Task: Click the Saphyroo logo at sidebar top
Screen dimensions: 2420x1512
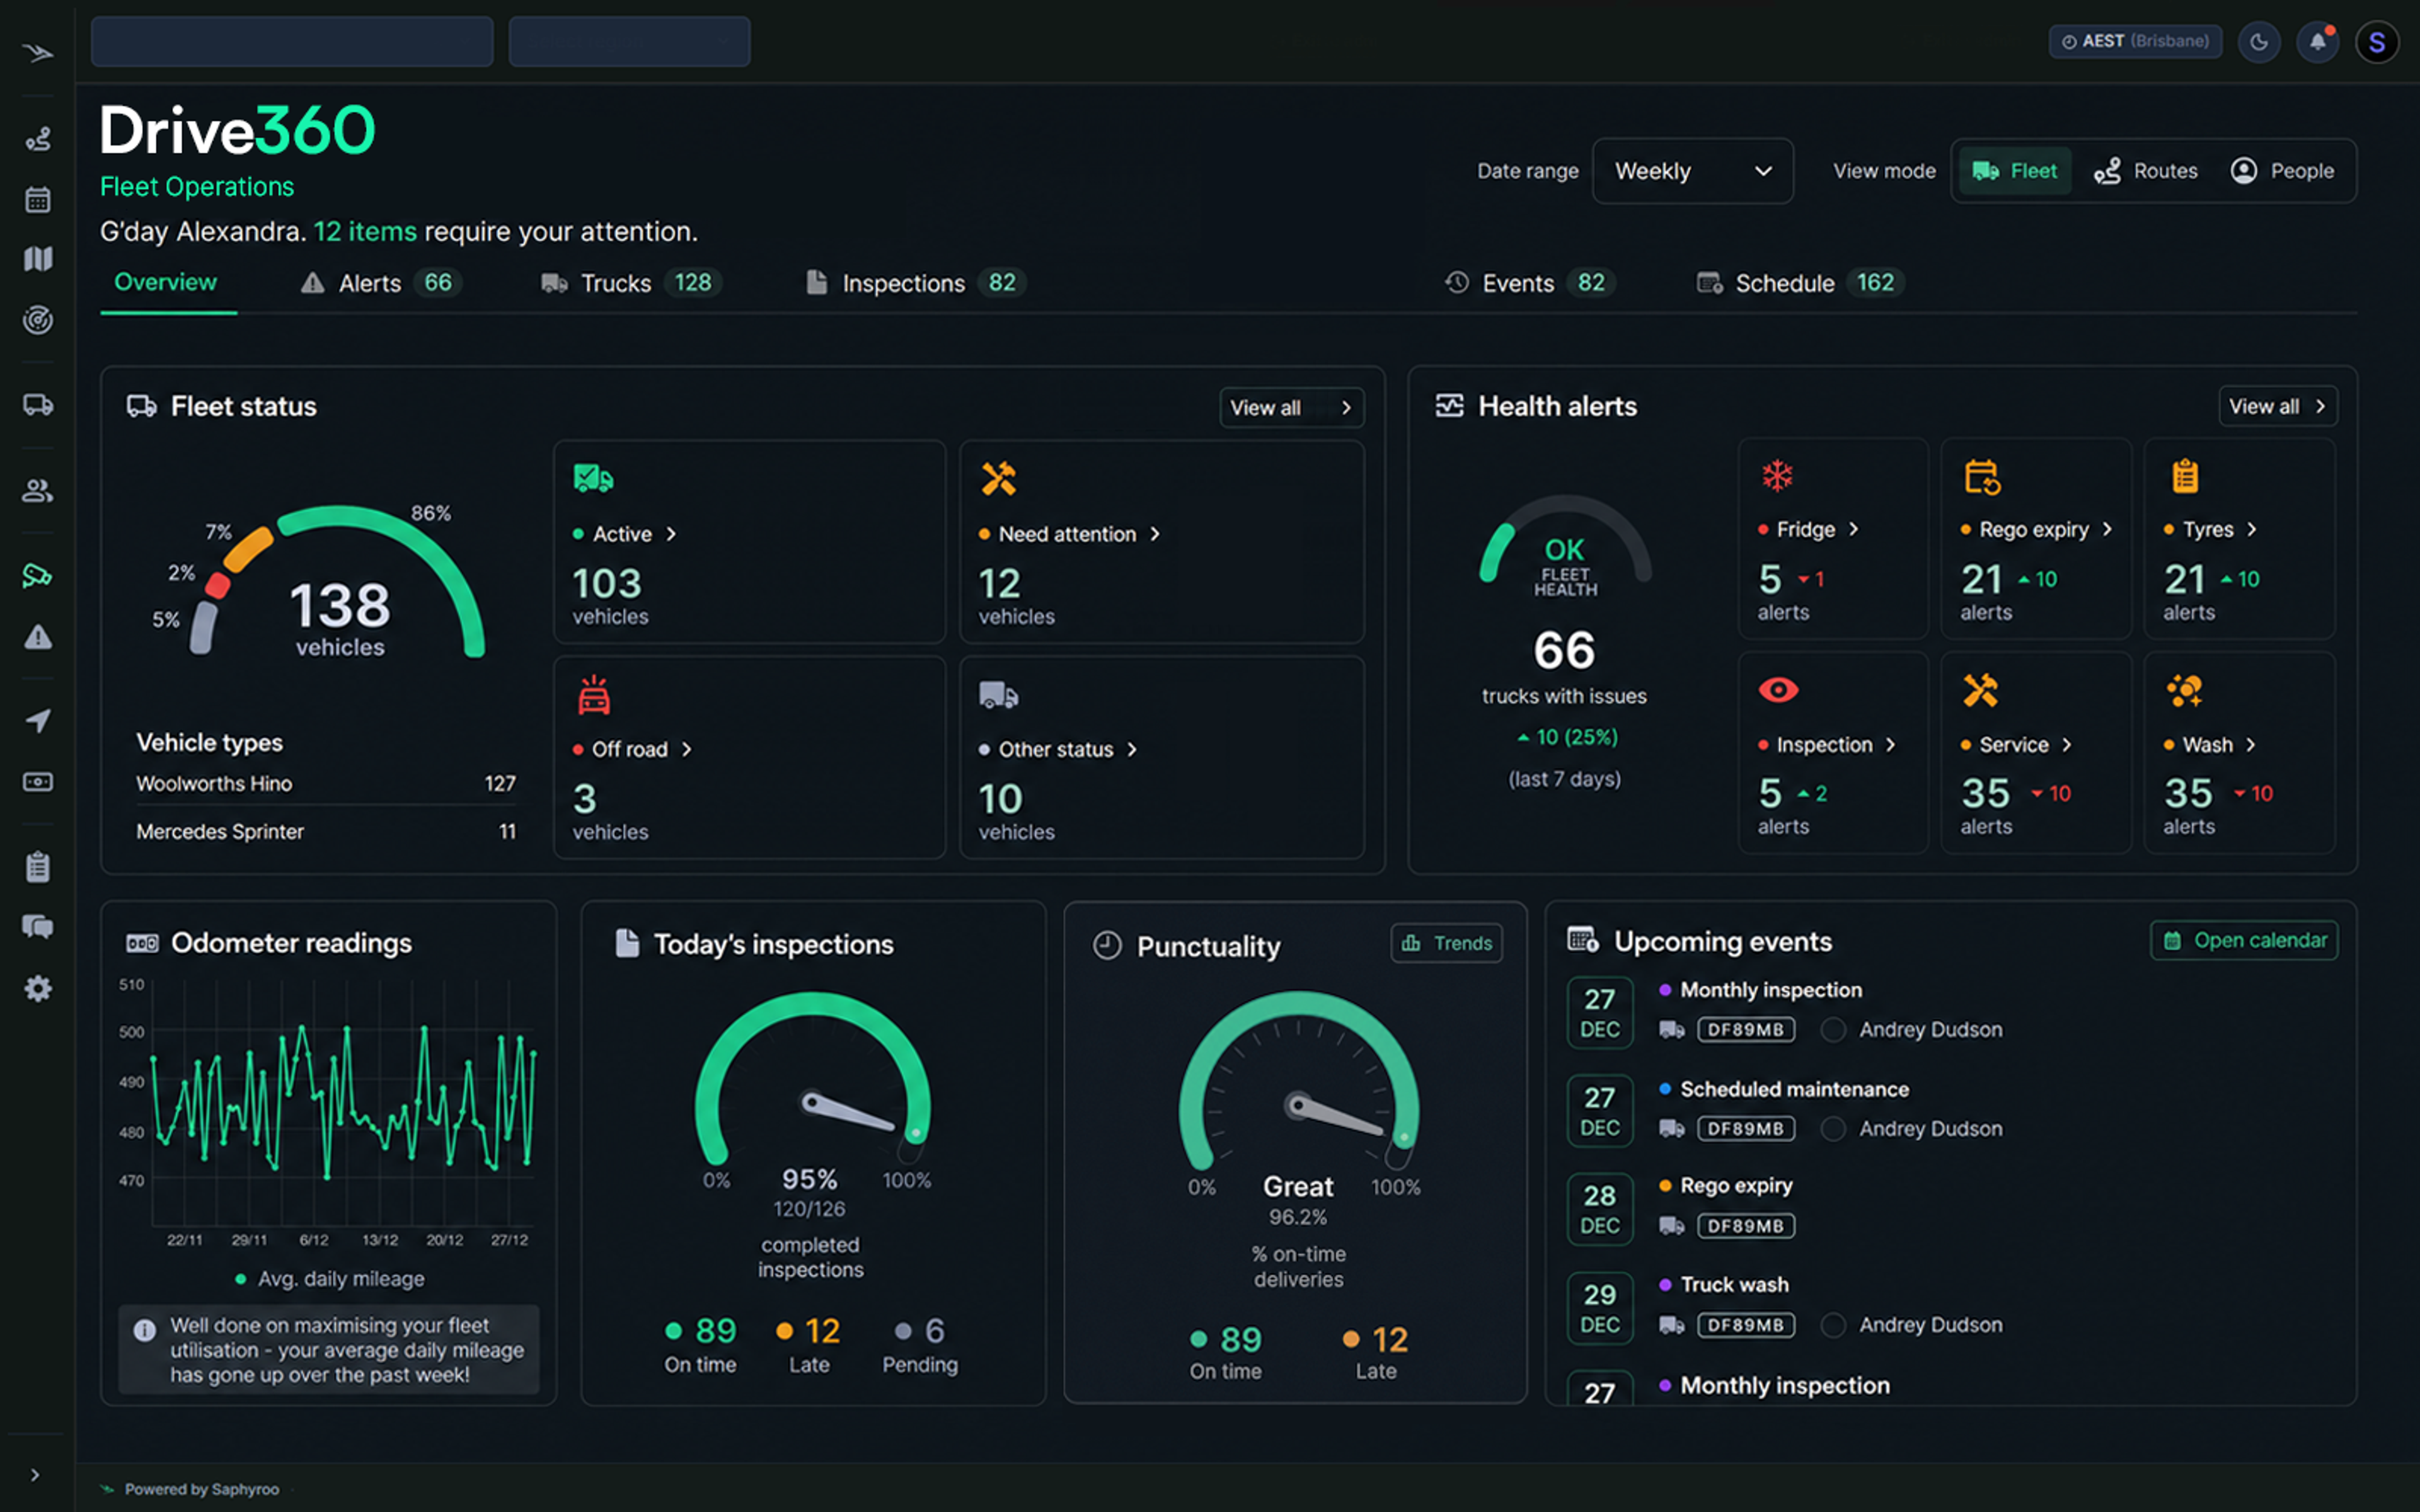Action: pos(38,53)
